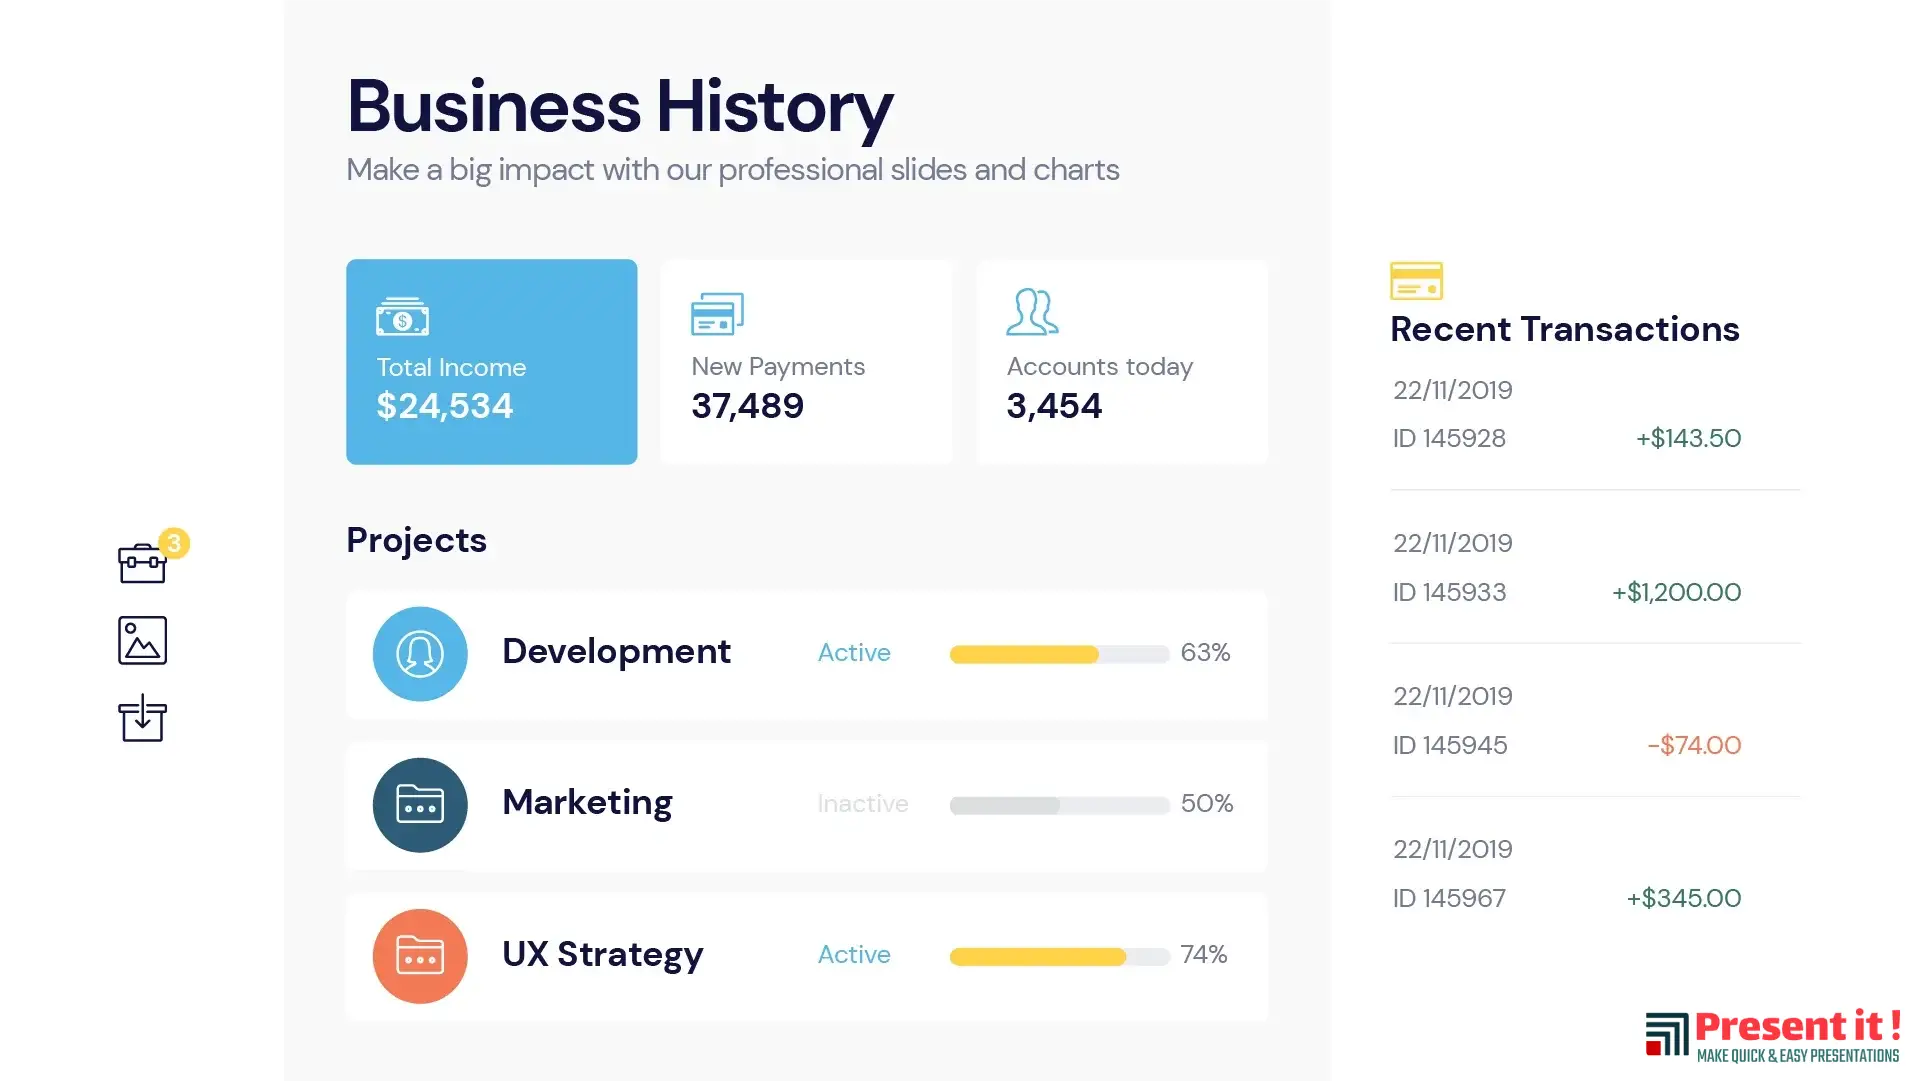Select the Total Income $24,534 card
The height and width of the screenshot is (1081, 1920).
pos(491,362)
